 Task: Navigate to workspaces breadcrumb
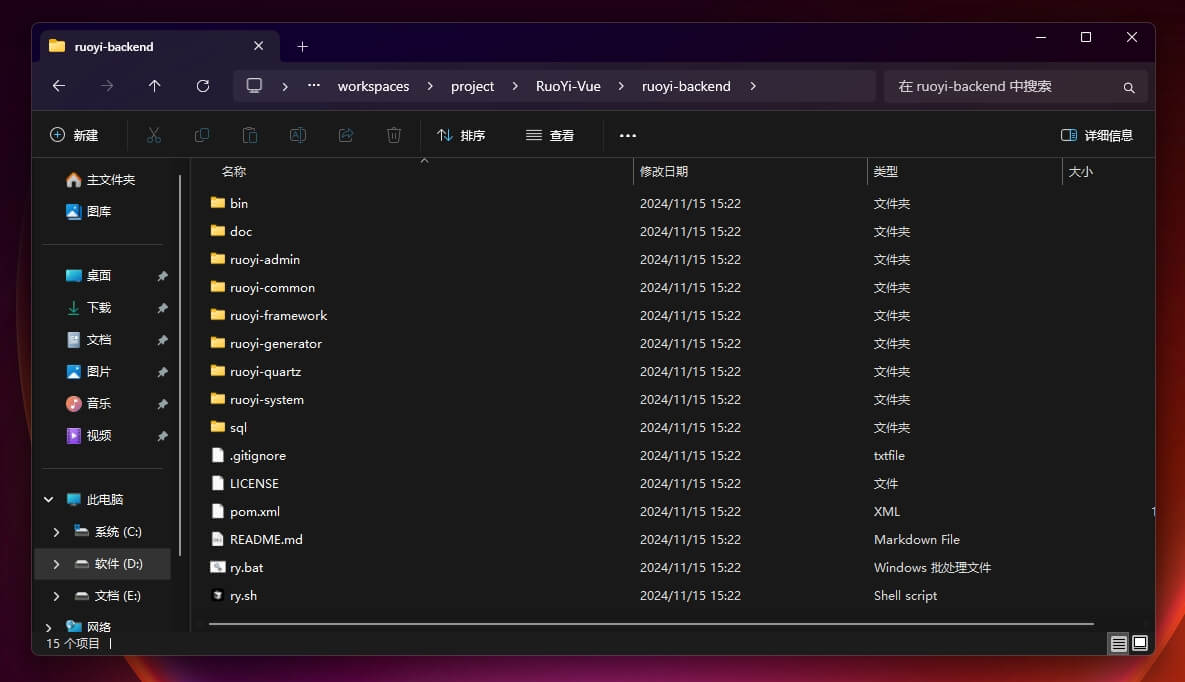coord(373,86)
